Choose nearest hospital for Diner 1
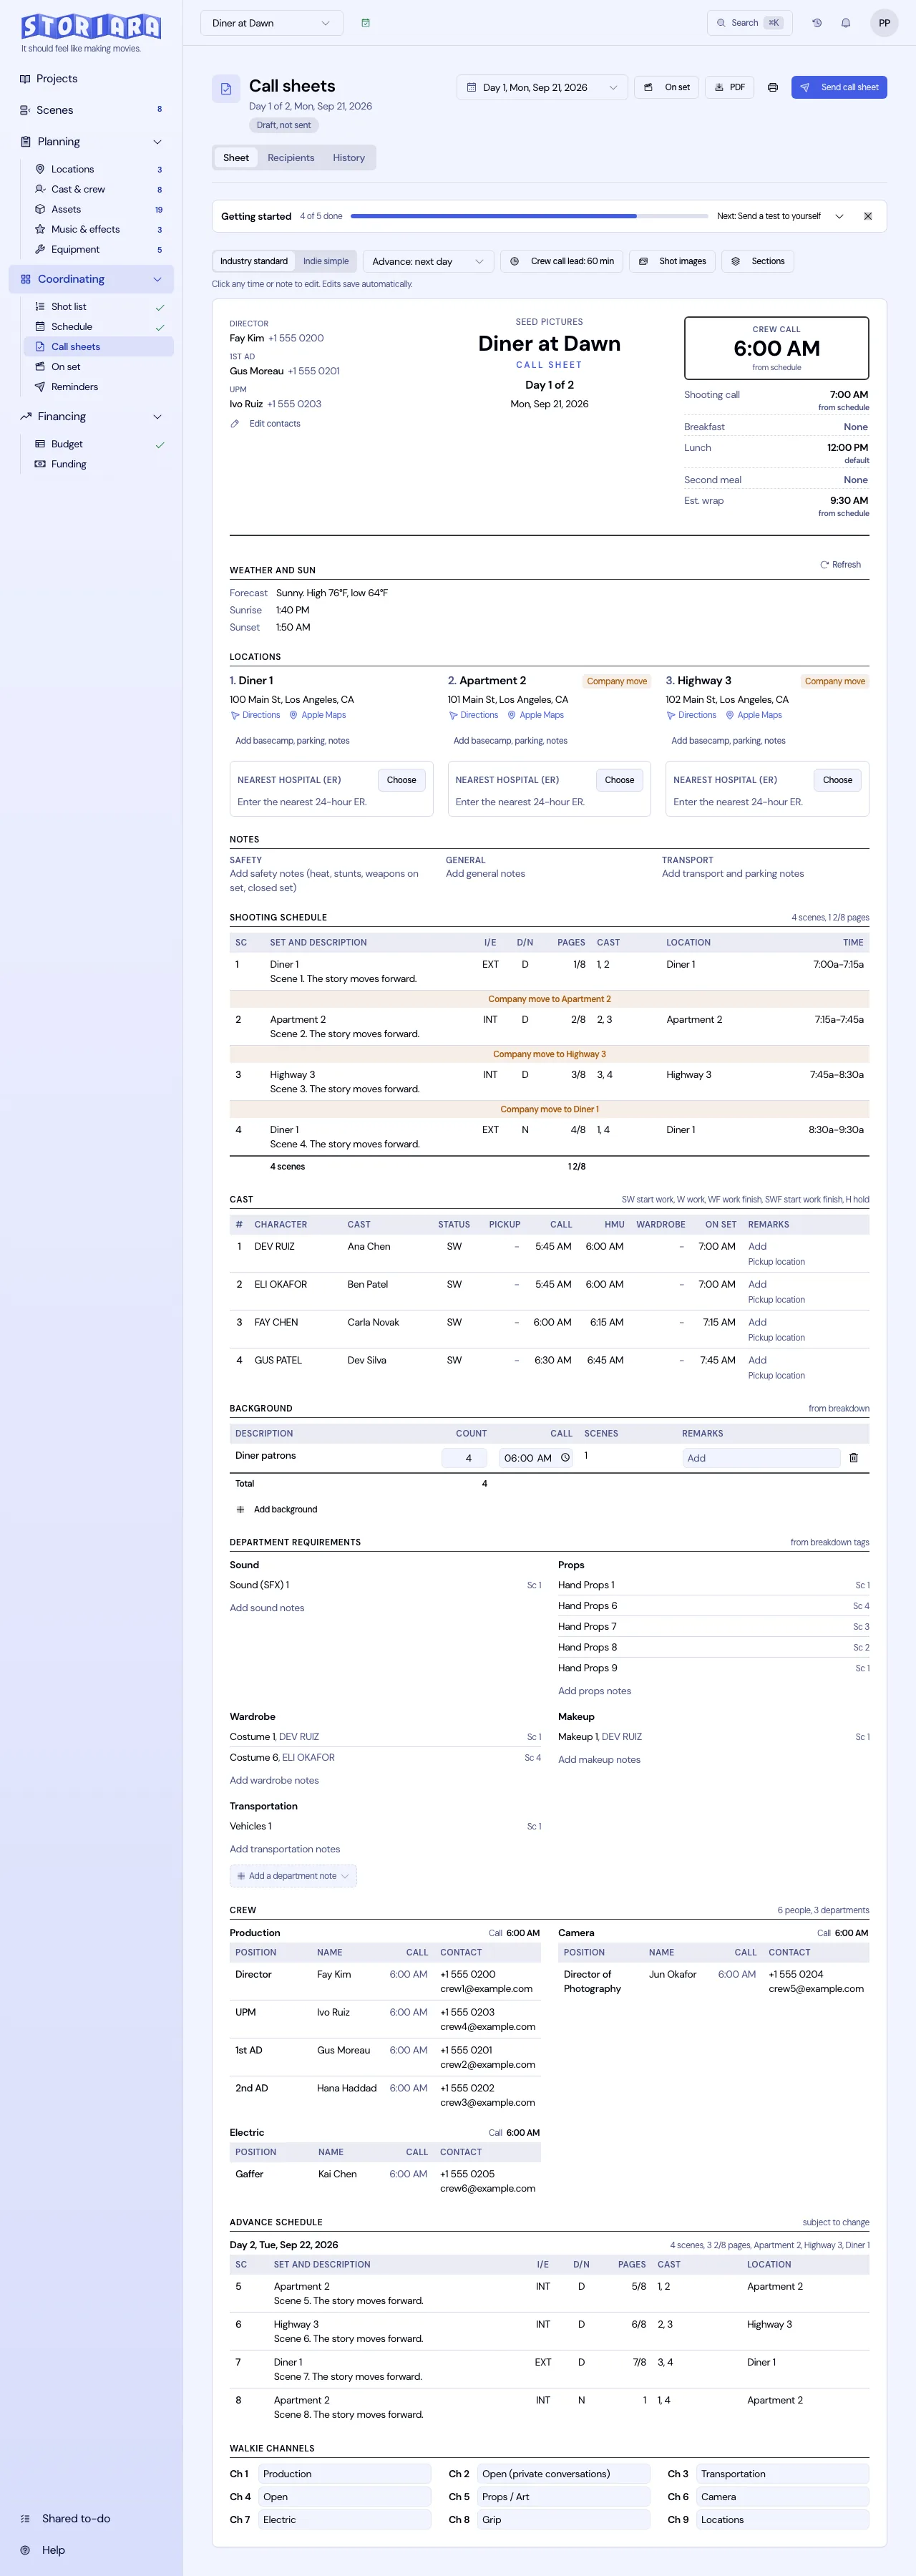This screenshot has height=2576, width=916. pos(402,780)
